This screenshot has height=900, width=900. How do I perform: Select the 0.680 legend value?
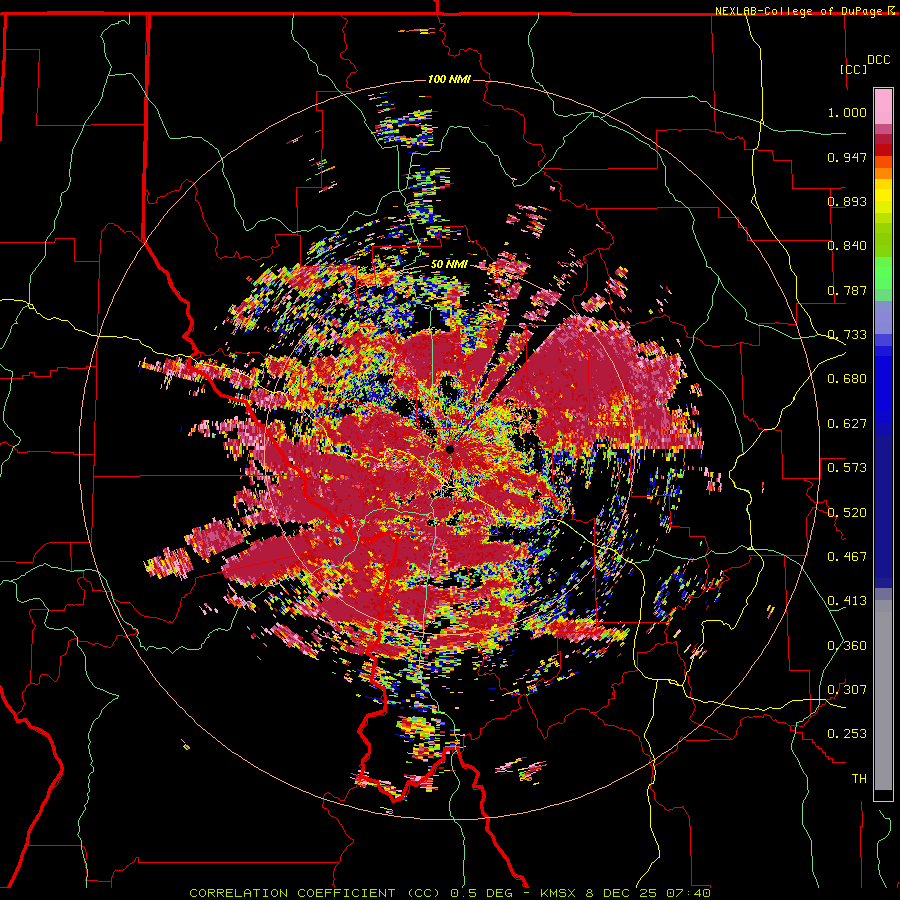click(x=847, y=379)
